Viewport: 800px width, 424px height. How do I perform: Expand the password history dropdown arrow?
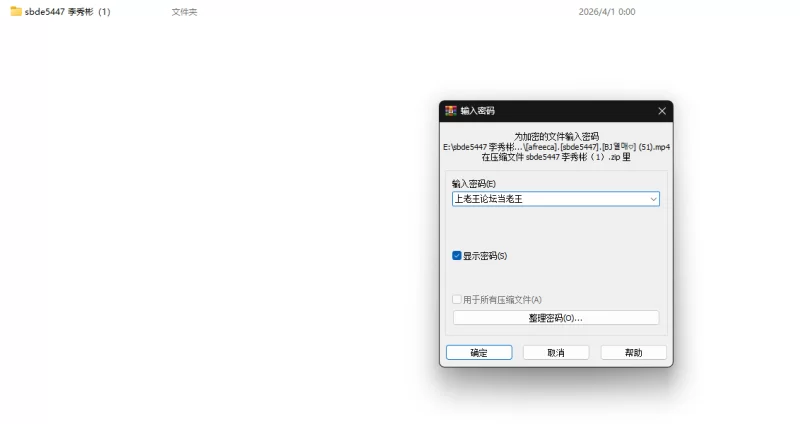tap(653, 199)
